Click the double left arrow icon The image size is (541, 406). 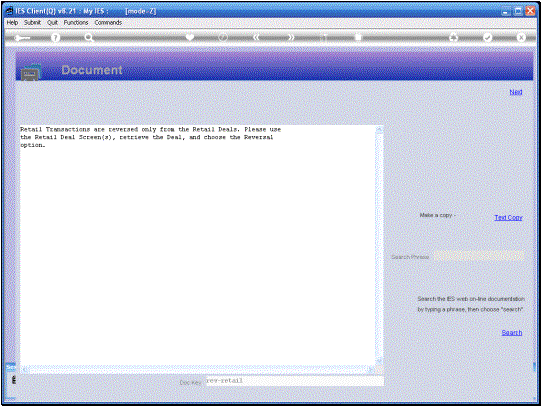point(256,37)
